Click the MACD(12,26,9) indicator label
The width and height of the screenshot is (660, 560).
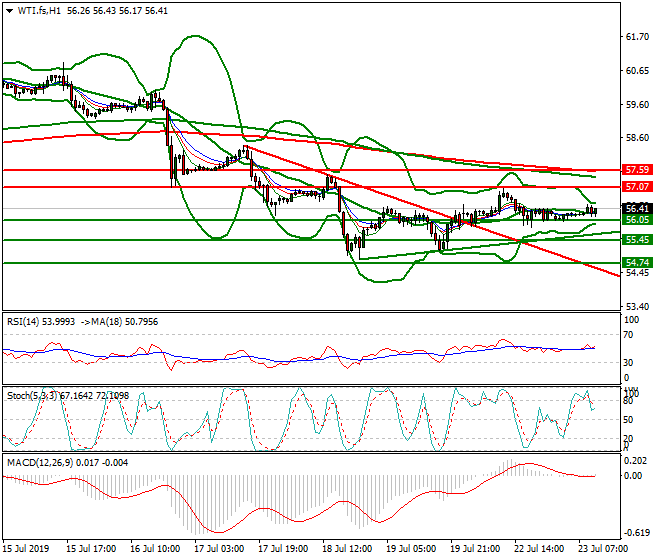point(40,461)
